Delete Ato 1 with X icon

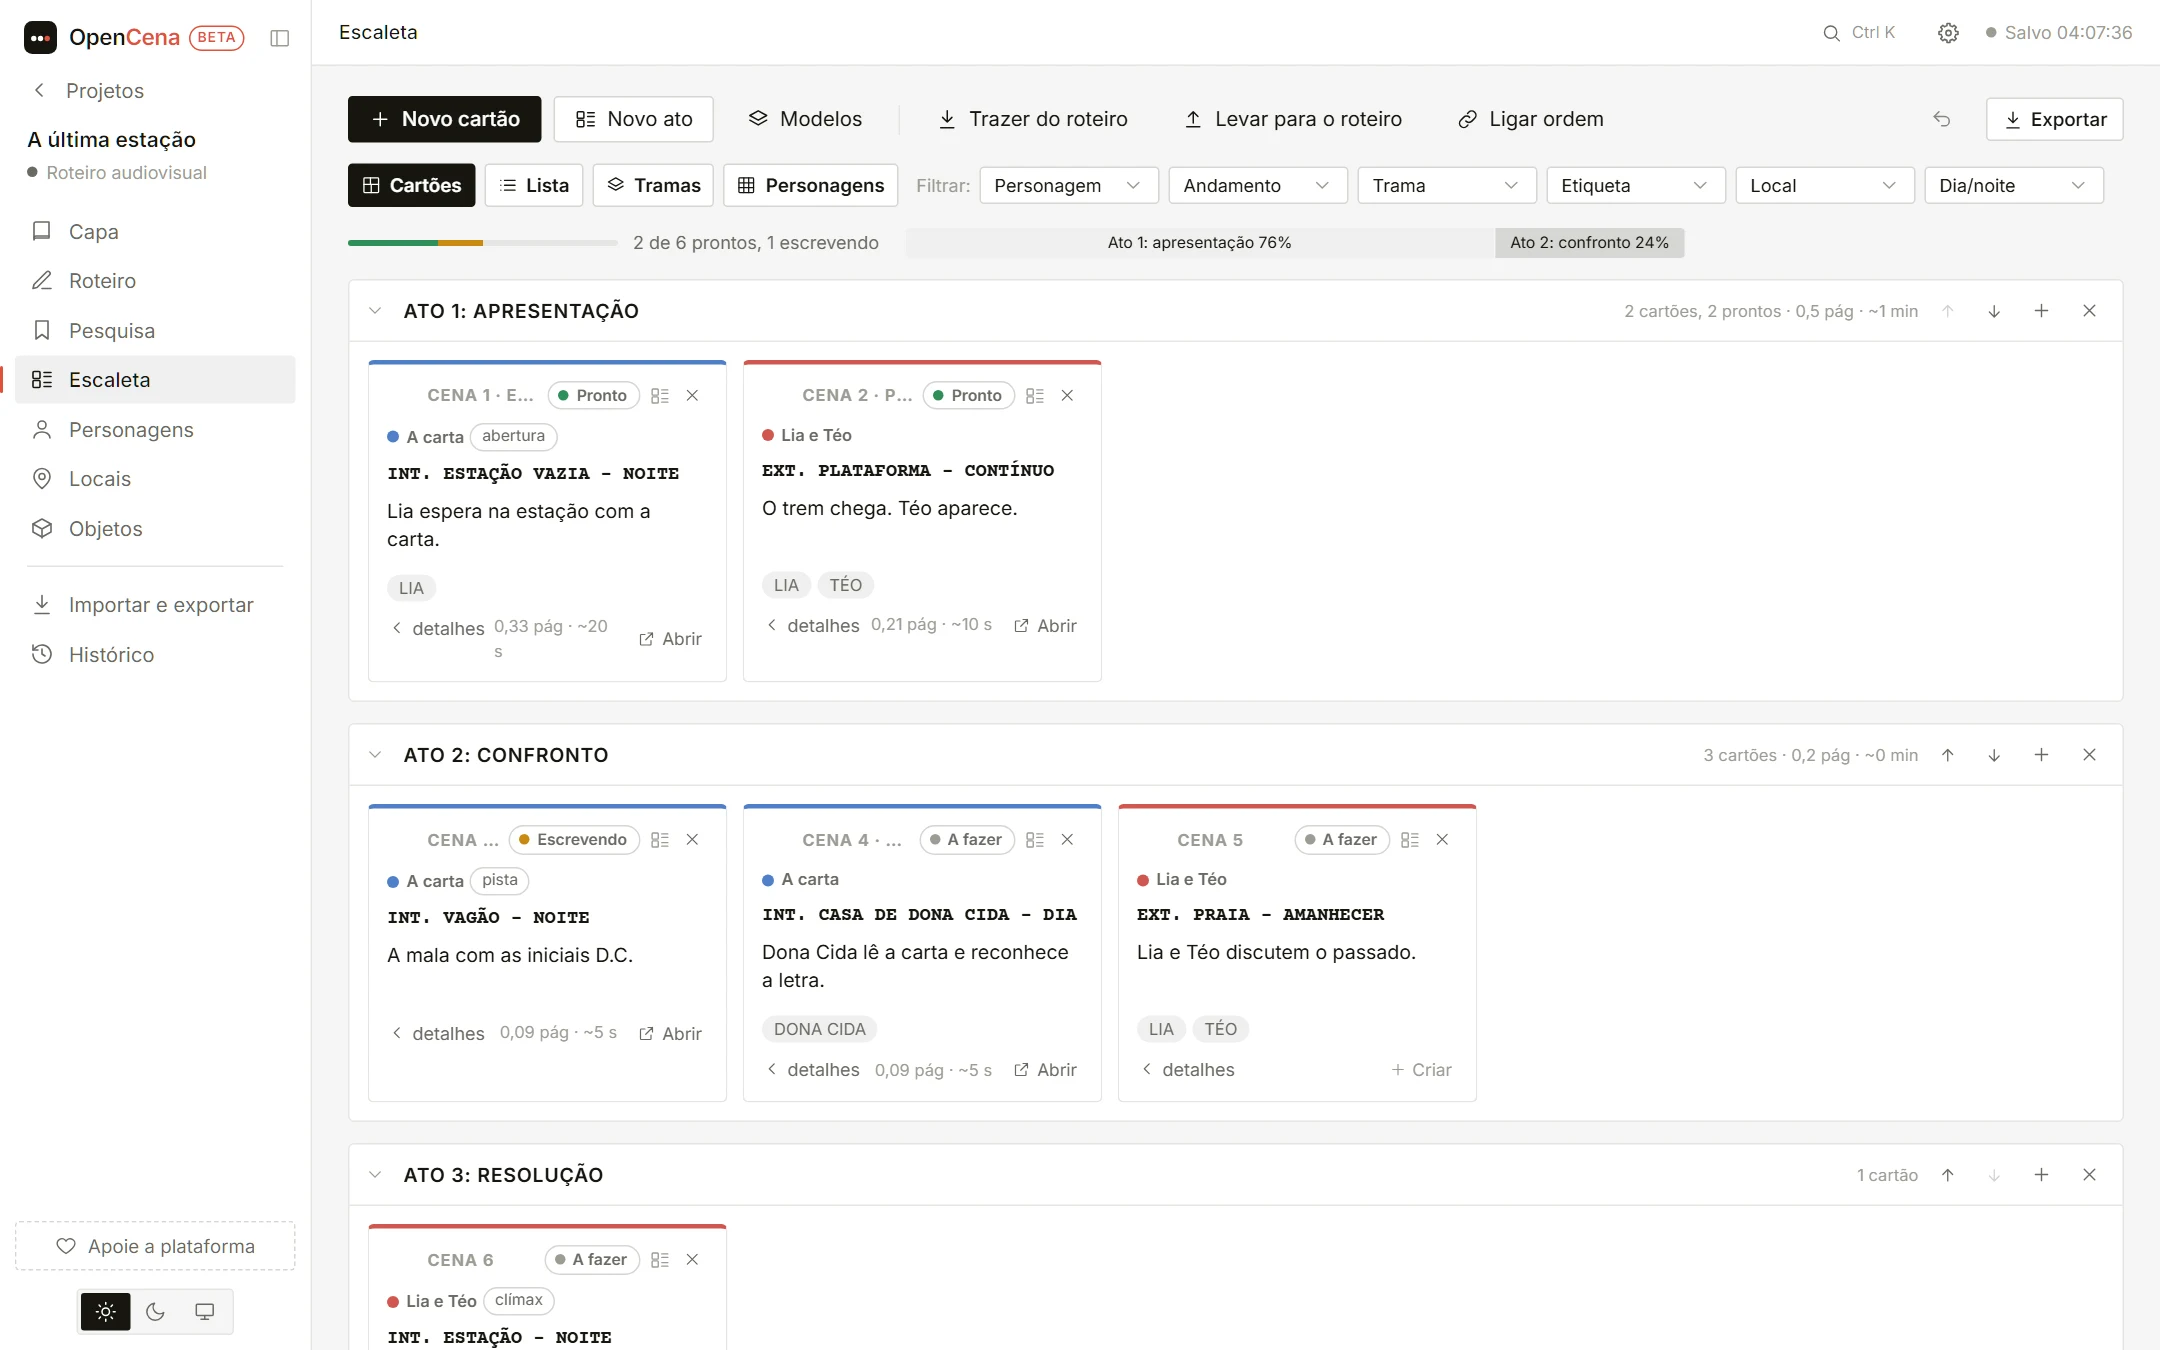point(2089,311)
